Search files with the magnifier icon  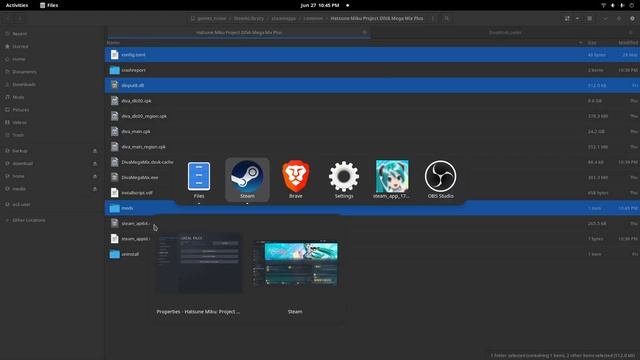click(447, 18)
